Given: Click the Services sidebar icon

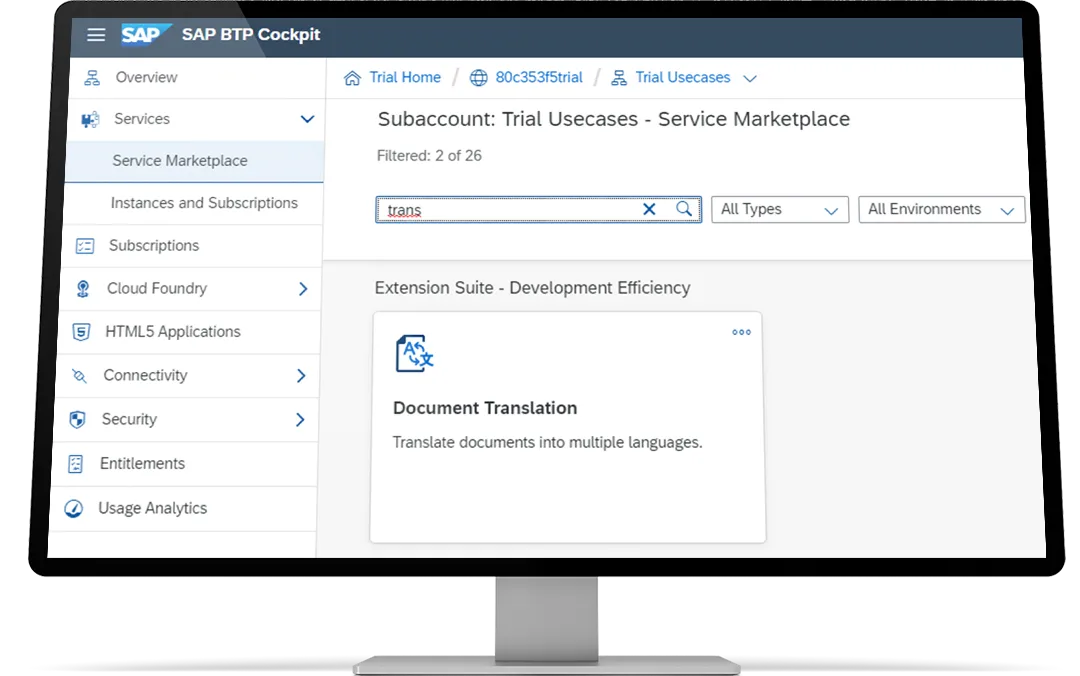Looking at the screenshot, I should point(90,119).
